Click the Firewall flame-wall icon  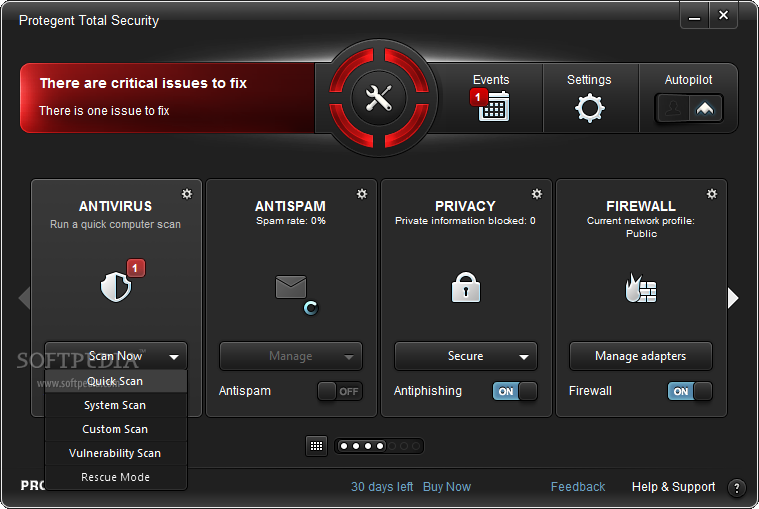[x=641, y=288]
